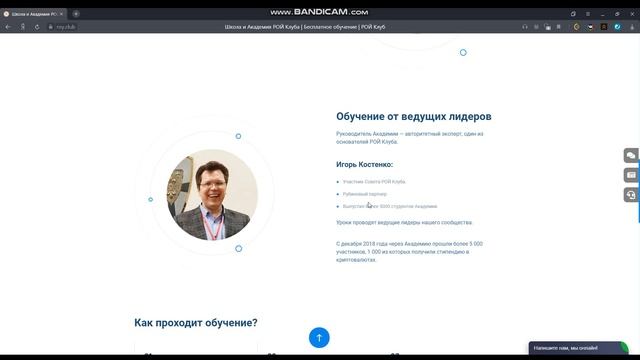Open the browser hamburger menu
The height and width of the screenshot is (360, 640).
pos(588,14)
